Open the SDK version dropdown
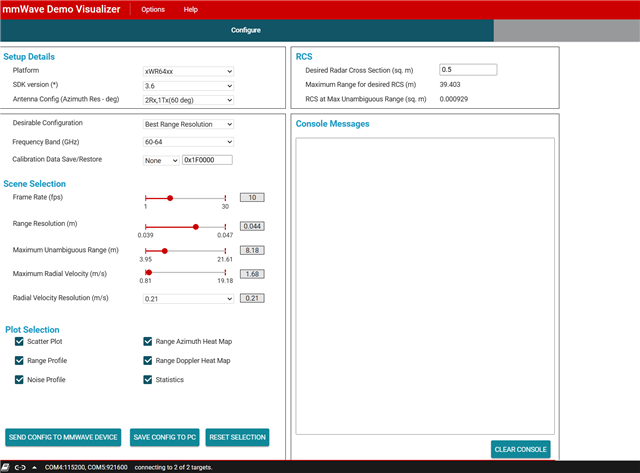 [x=188, y=86]
